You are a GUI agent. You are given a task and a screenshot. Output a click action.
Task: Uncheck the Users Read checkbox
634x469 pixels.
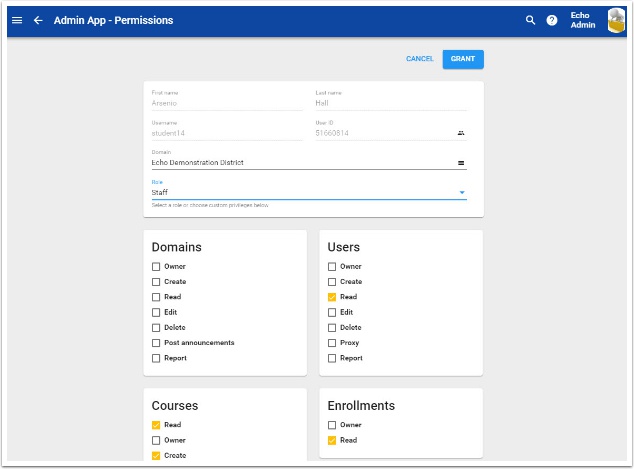332,297
